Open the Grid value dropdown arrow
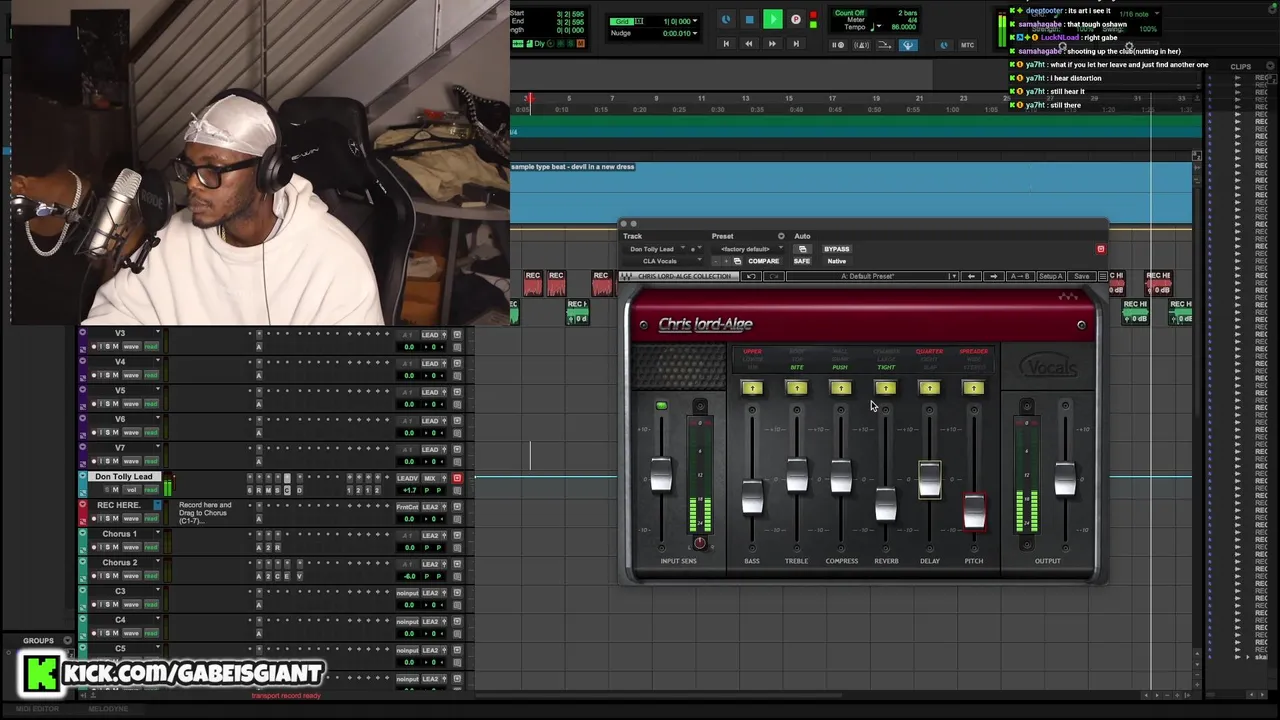The image size is (1280, 720). click(694, 21)
